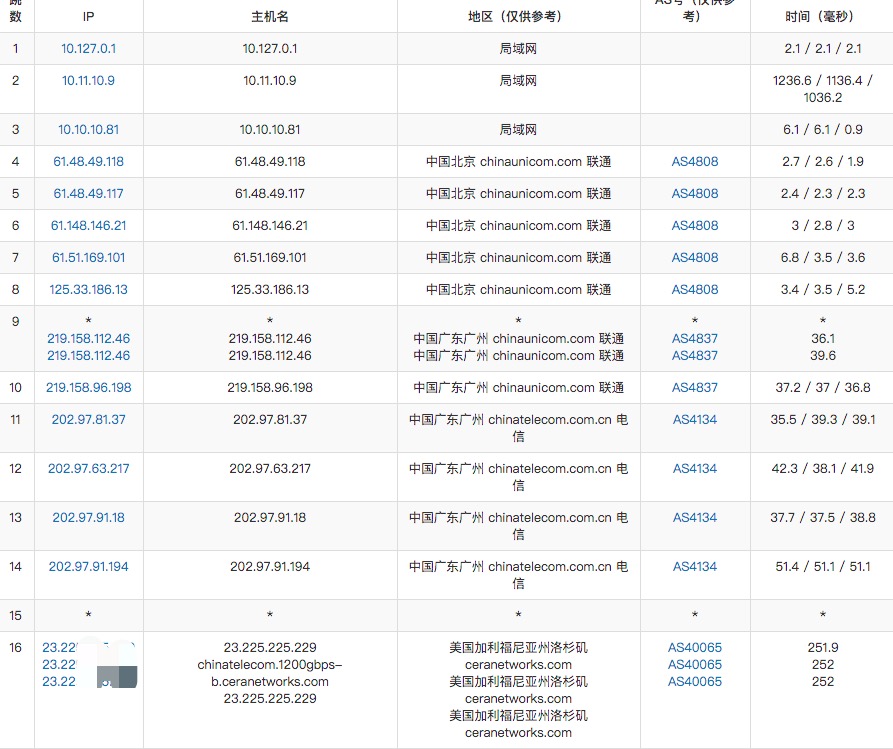Open AS4134 in the 202.97.91.18 row
Image resolution: width=893 pixels, height=749 pixels.
click(x=695, y=517)
